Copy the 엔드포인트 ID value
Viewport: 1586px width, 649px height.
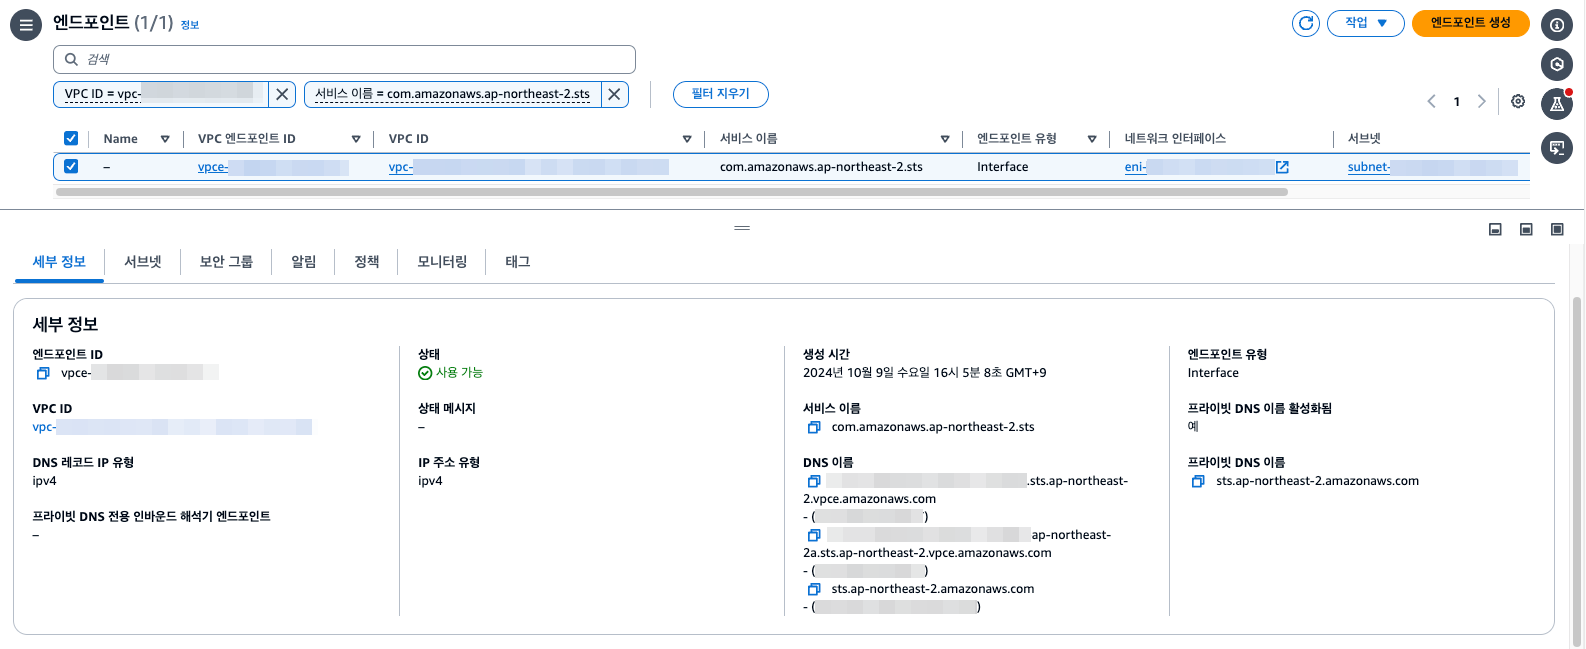(x=43, y=373)
